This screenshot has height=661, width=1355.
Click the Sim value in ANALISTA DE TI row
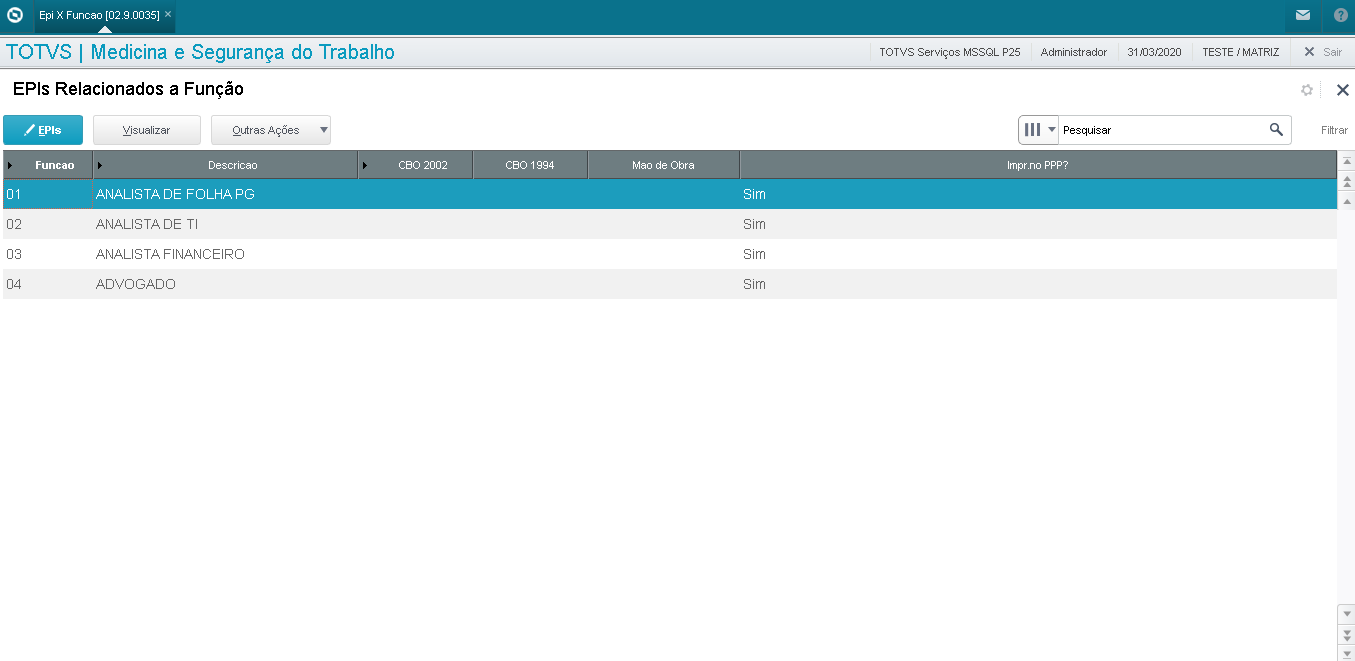click(754, 224)
